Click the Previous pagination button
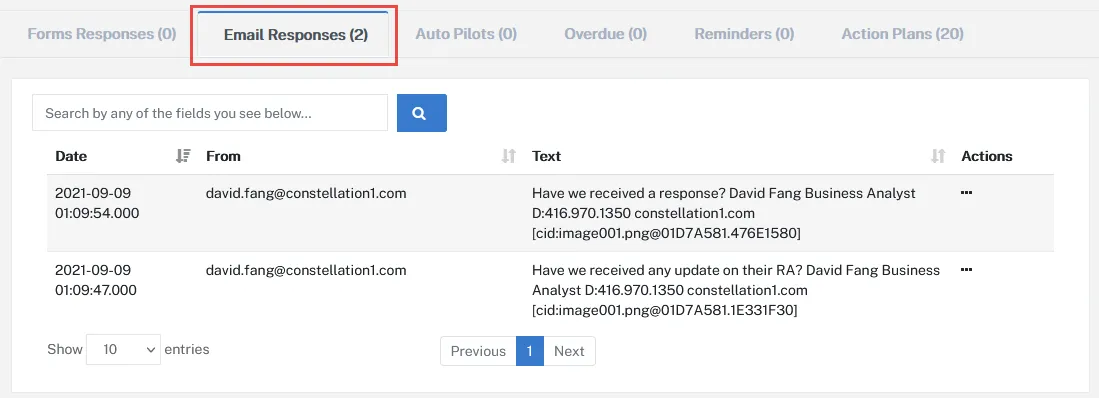 click(x=478, y=351)
